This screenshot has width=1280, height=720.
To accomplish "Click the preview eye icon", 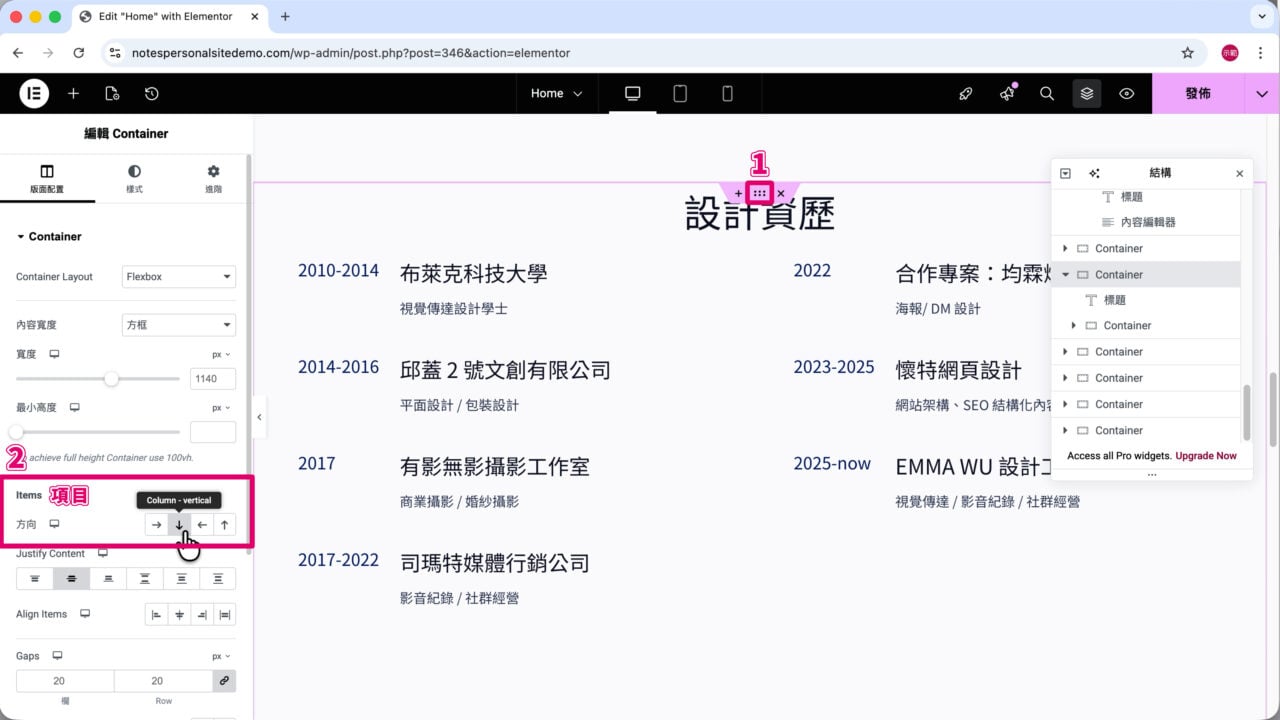I will pos(1127,93).
